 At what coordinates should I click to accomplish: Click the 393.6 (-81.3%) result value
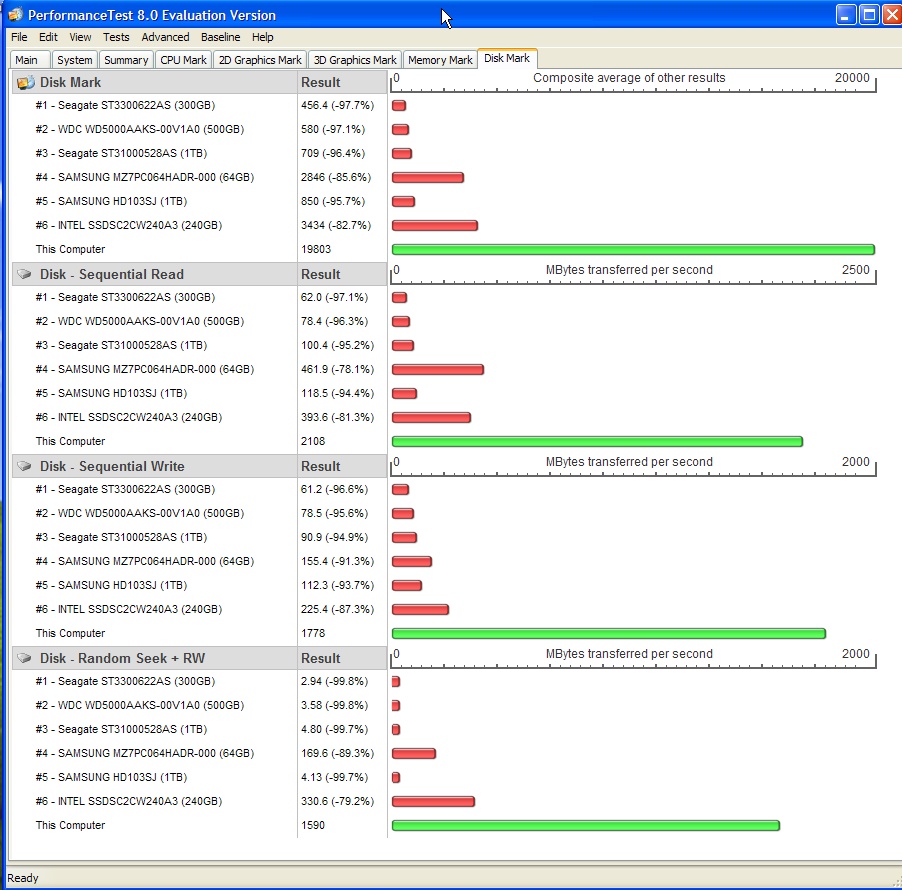click(337, 418)
